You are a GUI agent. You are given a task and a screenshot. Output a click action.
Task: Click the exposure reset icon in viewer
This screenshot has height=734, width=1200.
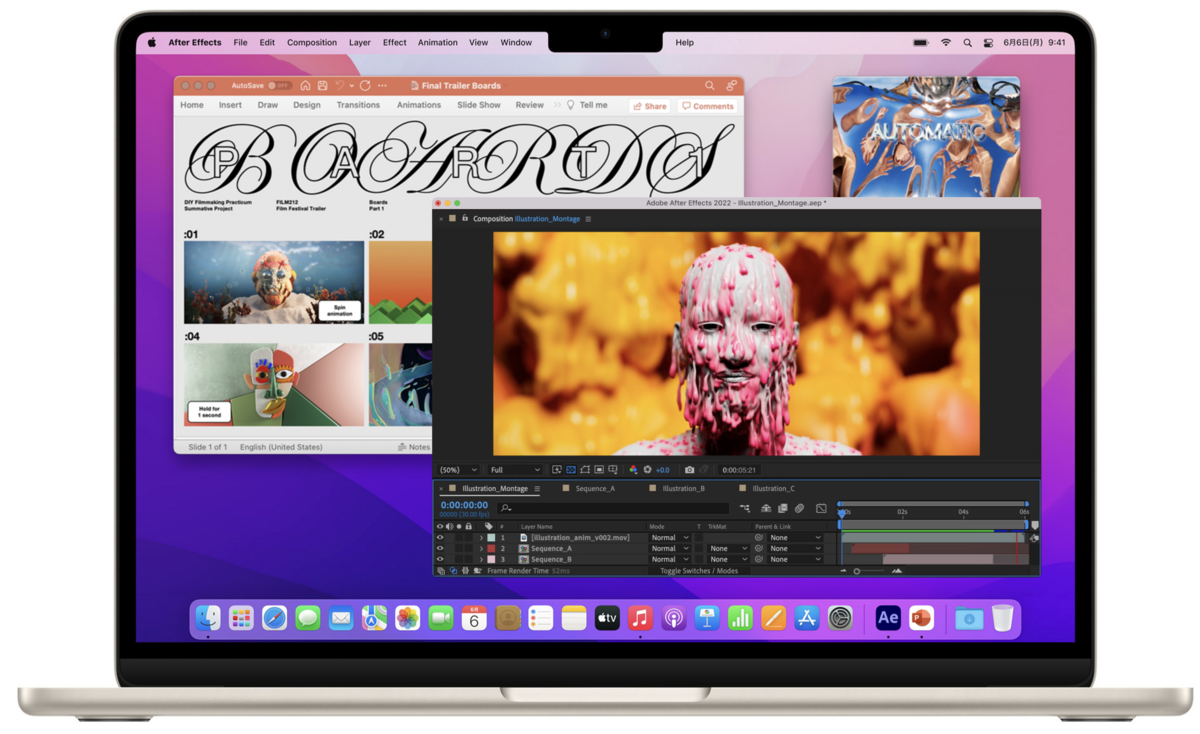[647, 470]
